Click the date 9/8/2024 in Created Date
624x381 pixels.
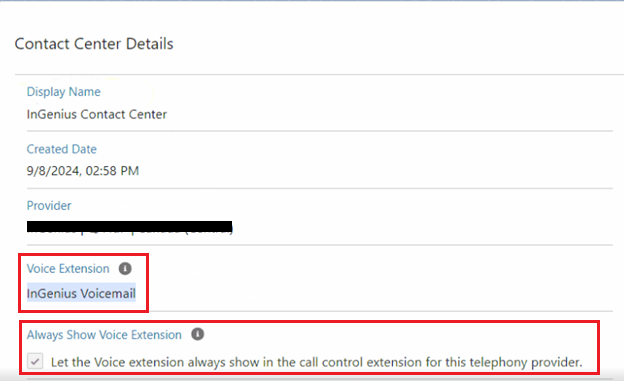54,171
